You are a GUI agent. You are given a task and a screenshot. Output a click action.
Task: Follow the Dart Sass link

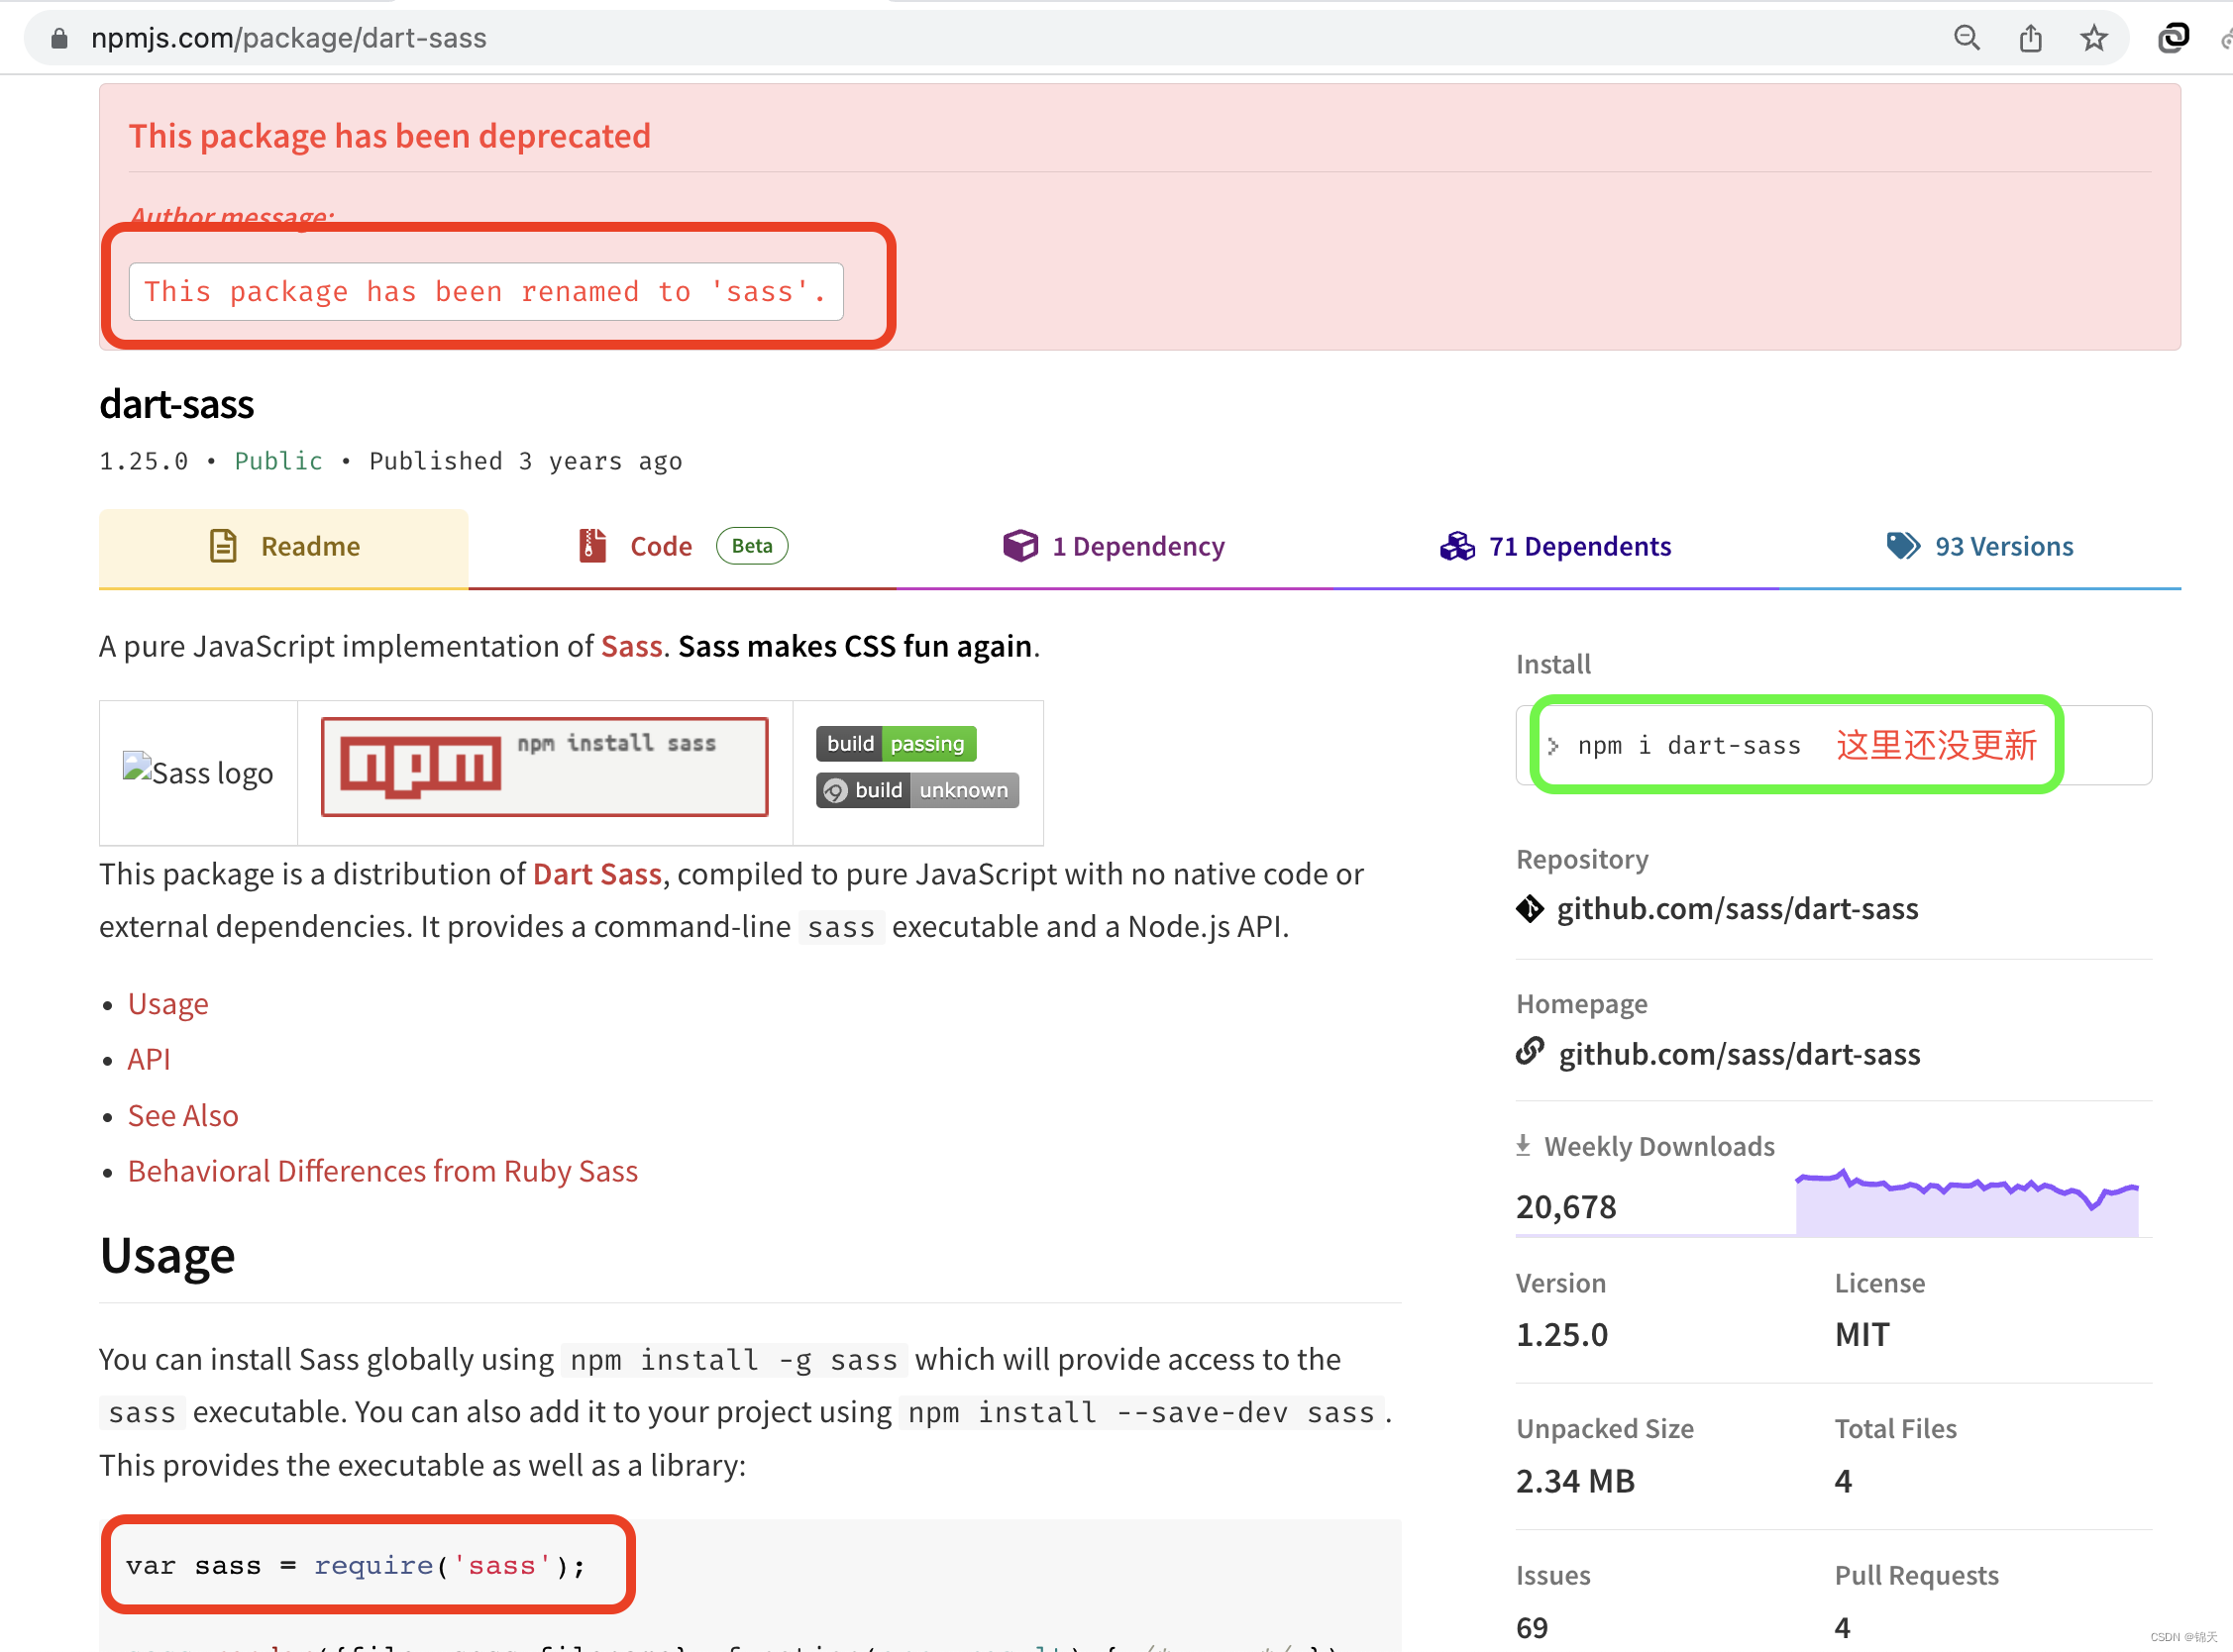597,874
